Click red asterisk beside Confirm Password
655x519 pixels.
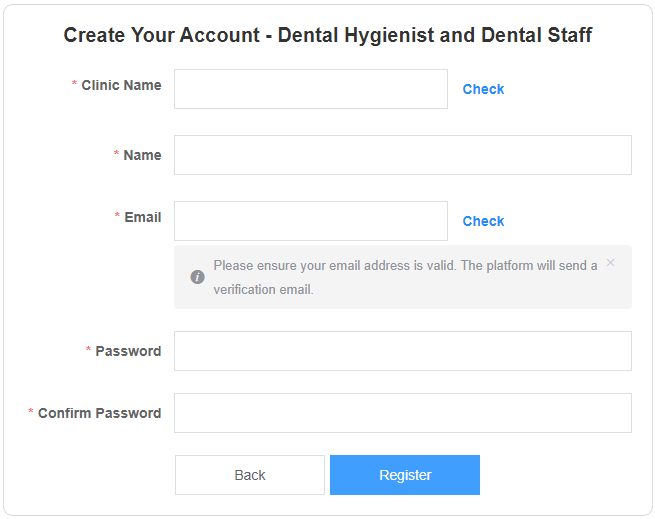(x=30, y=411)
